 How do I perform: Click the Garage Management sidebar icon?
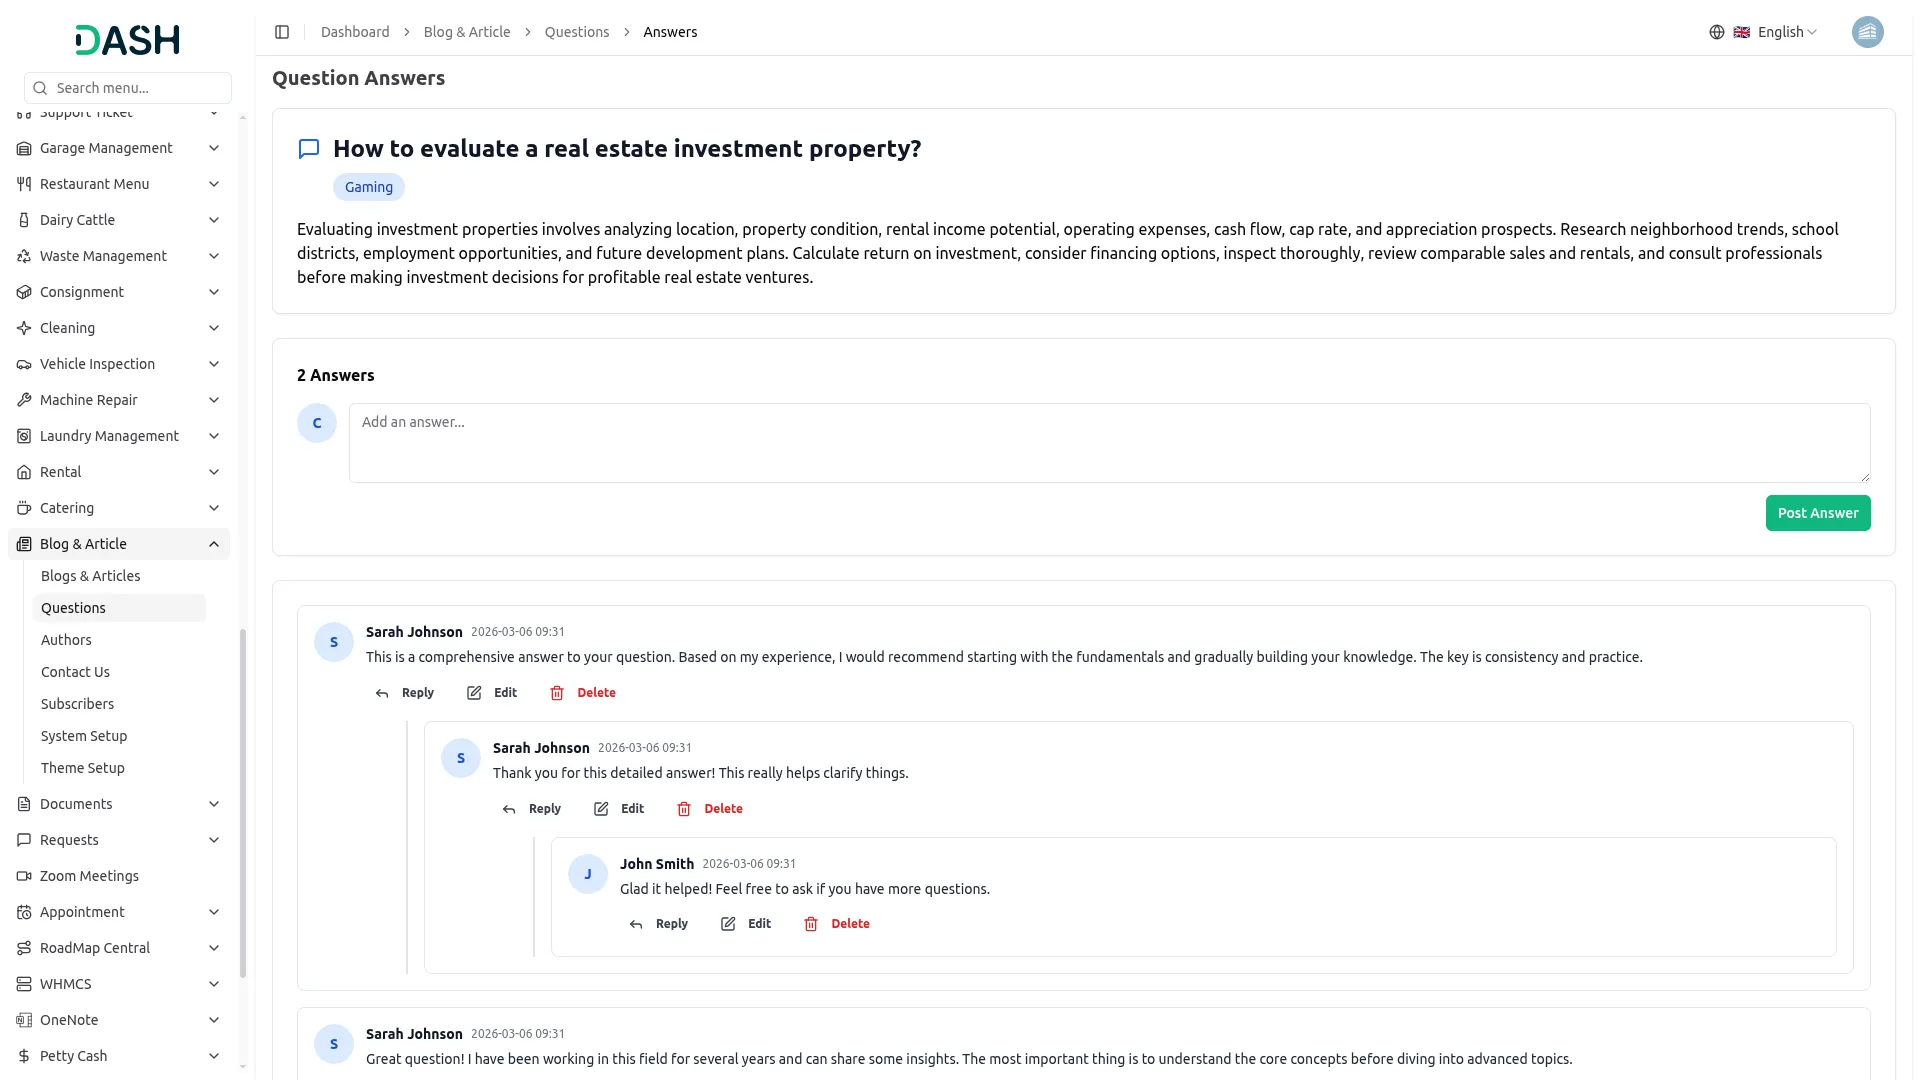pos(24,148)
